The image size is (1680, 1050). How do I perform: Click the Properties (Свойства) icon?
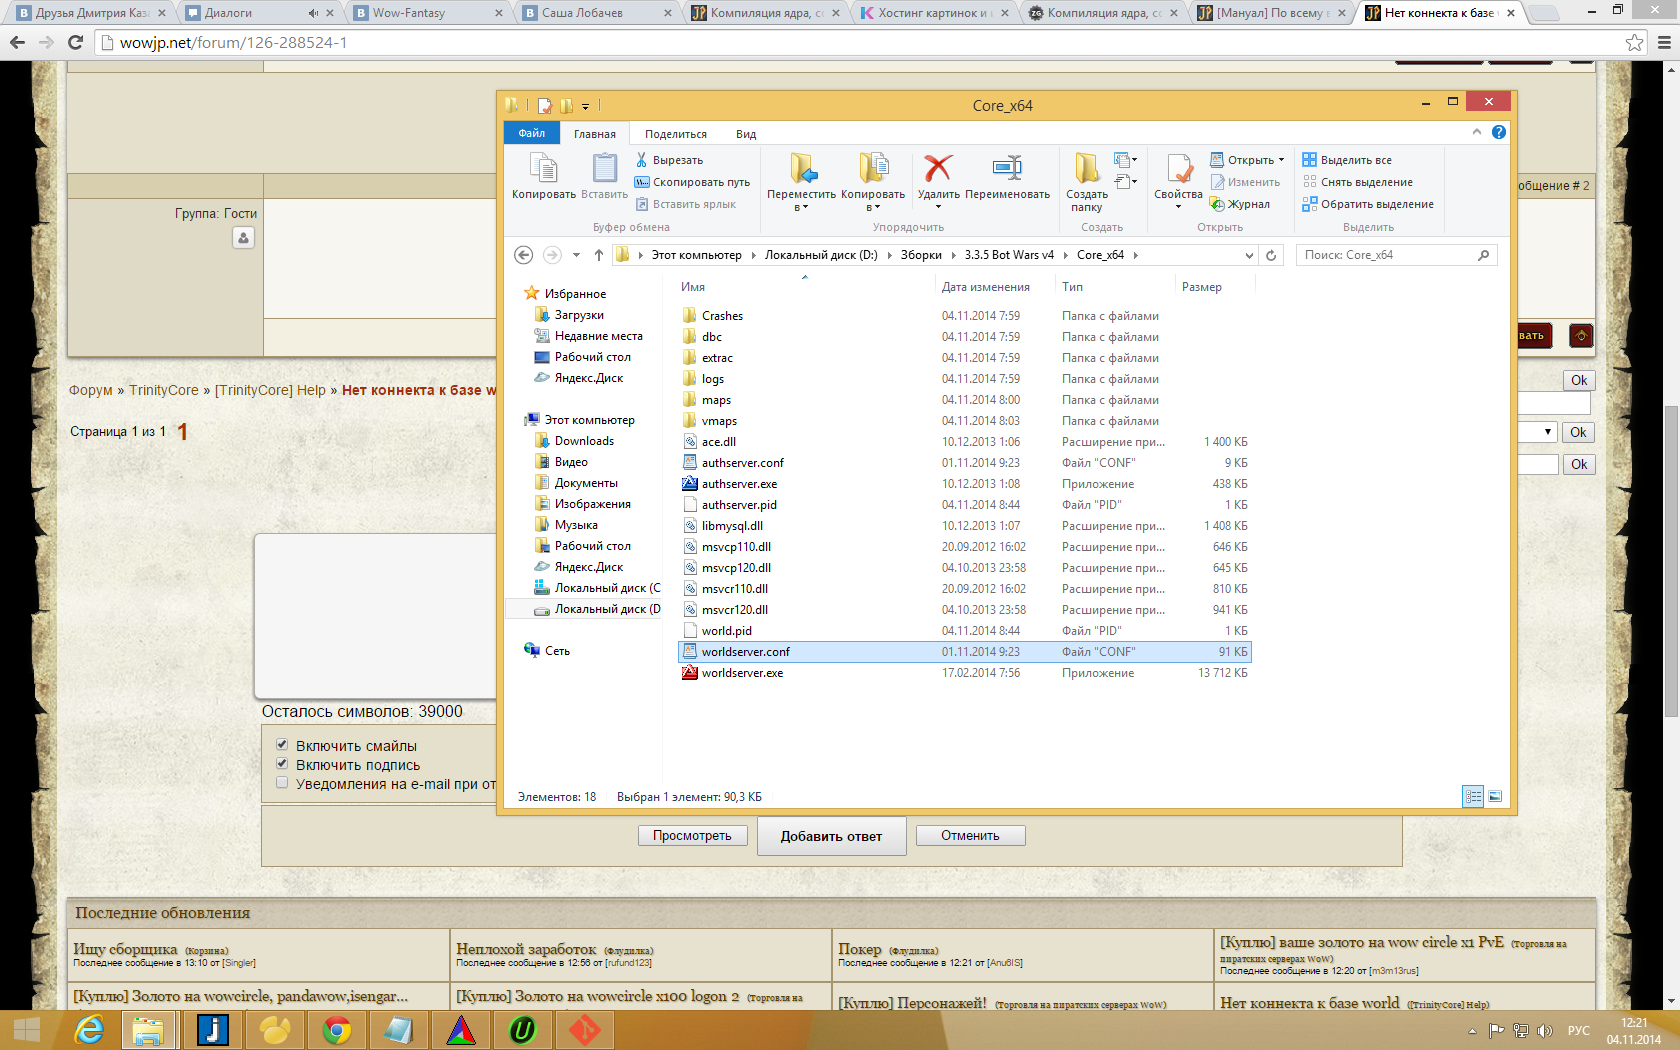[1178, 169]
